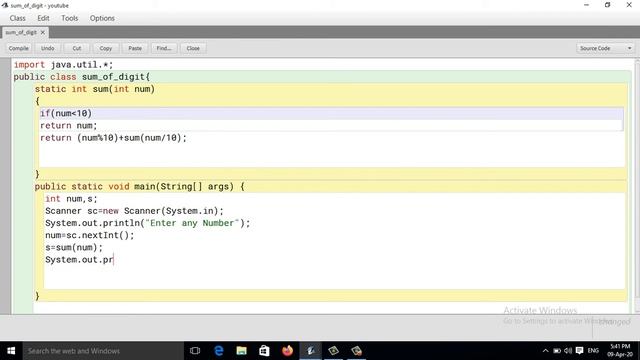This screenshot has width=640, height=360.
Task: Show hidden system tray icons
Action: tap(545, 351)
